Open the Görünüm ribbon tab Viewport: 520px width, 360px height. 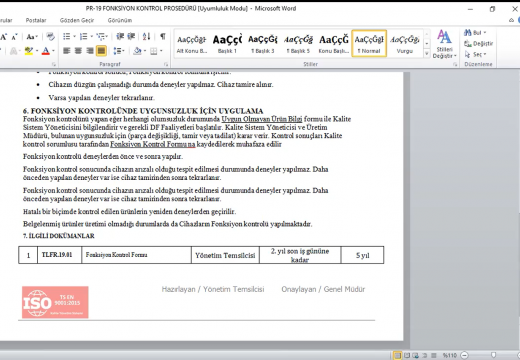[x=120, y=20]
